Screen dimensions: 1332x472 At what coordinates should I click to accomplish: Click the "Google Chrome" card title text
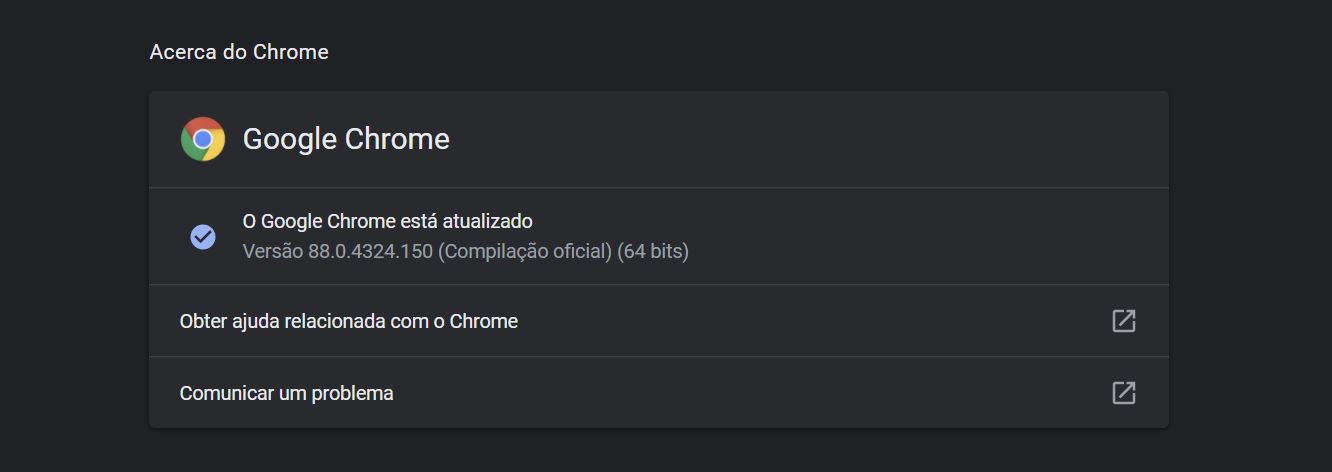tap(346, 139)
